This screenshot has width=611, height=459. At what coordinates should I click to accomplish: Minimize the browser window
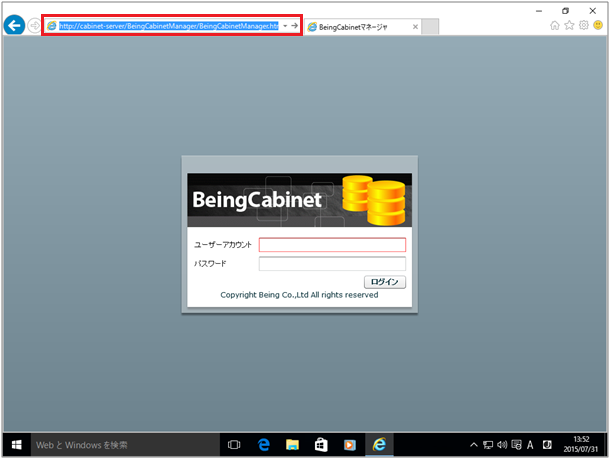coord(539,11)
